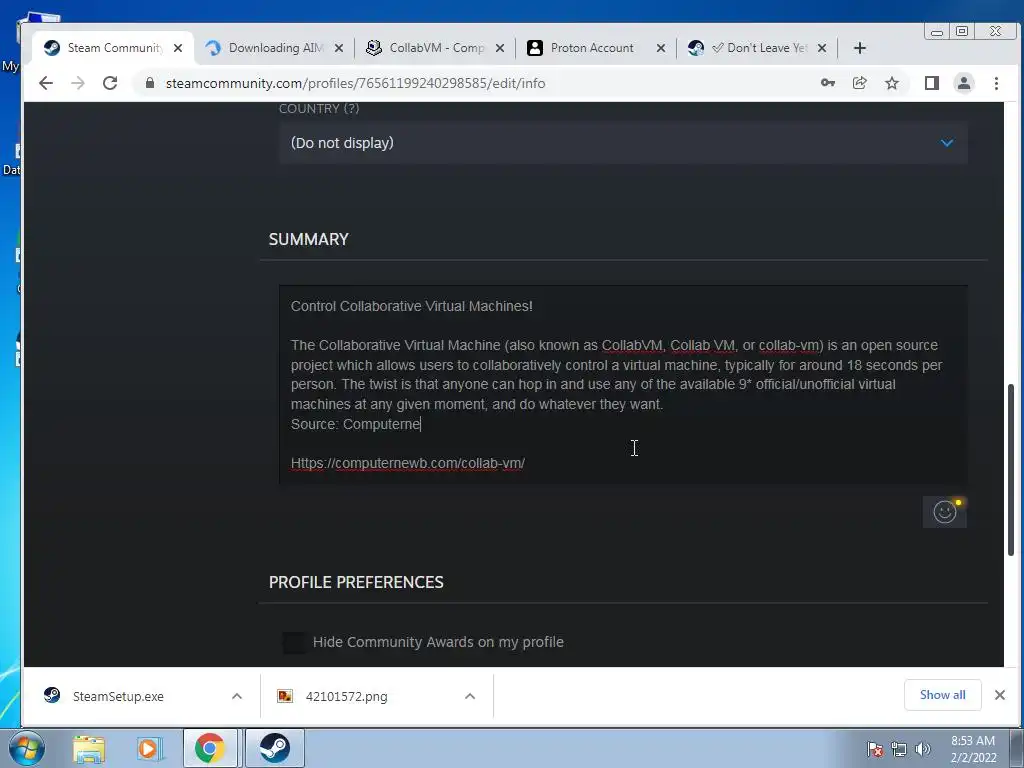Image resolution: width=1024 pixels, height=768 pixels.
Task: Switch to the CollabVM tab
Action: (436, 48)
